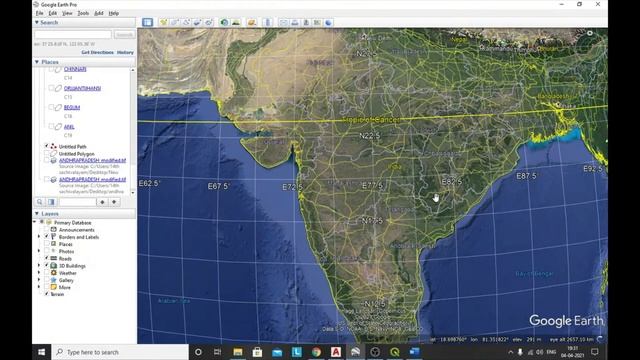Click the 3D Buildings layer icon

click(x=53, y=266)
